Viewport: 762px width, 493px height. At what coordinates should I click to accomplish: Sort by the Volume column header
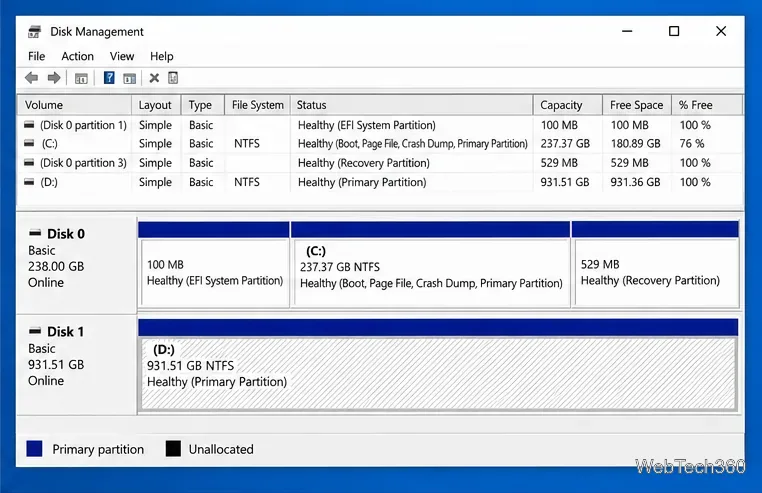[x=74, y=105]
